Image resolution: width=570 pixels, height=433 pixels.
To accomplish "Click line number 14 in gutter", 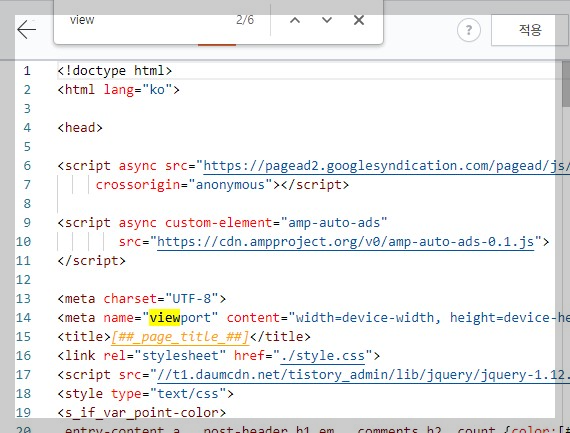I will click(23, 318).
